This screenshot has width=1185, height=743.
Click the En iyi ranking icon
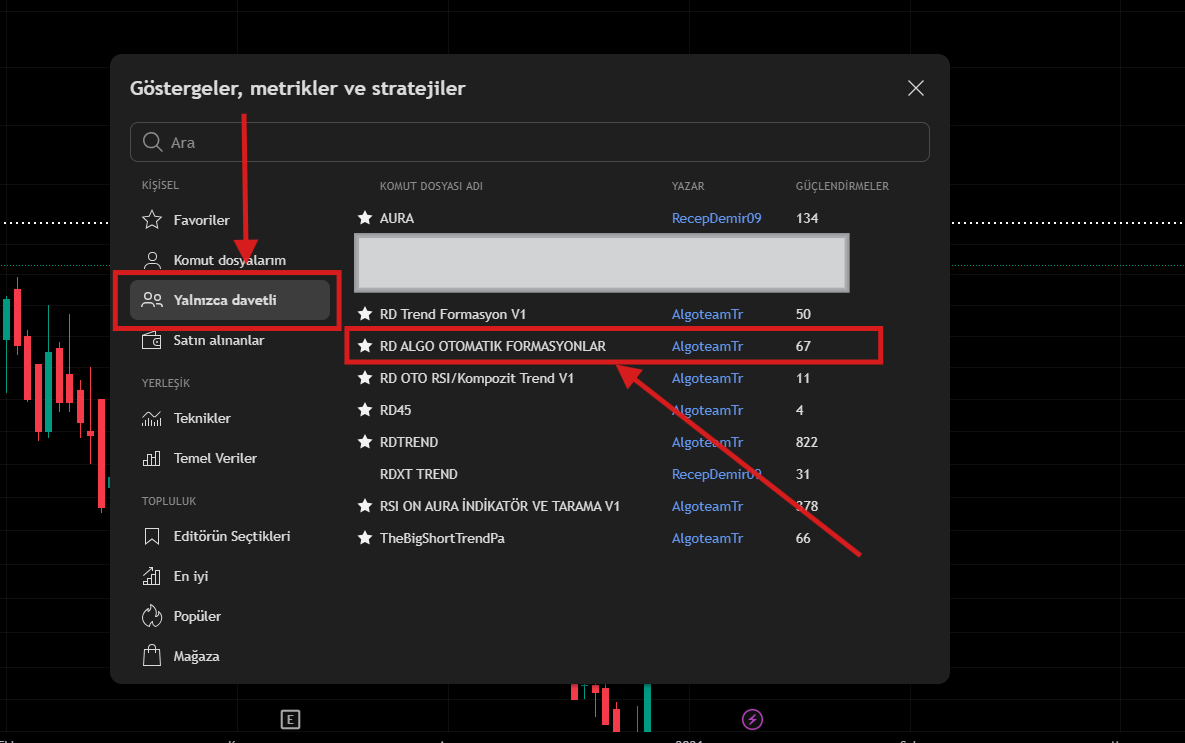152,576
